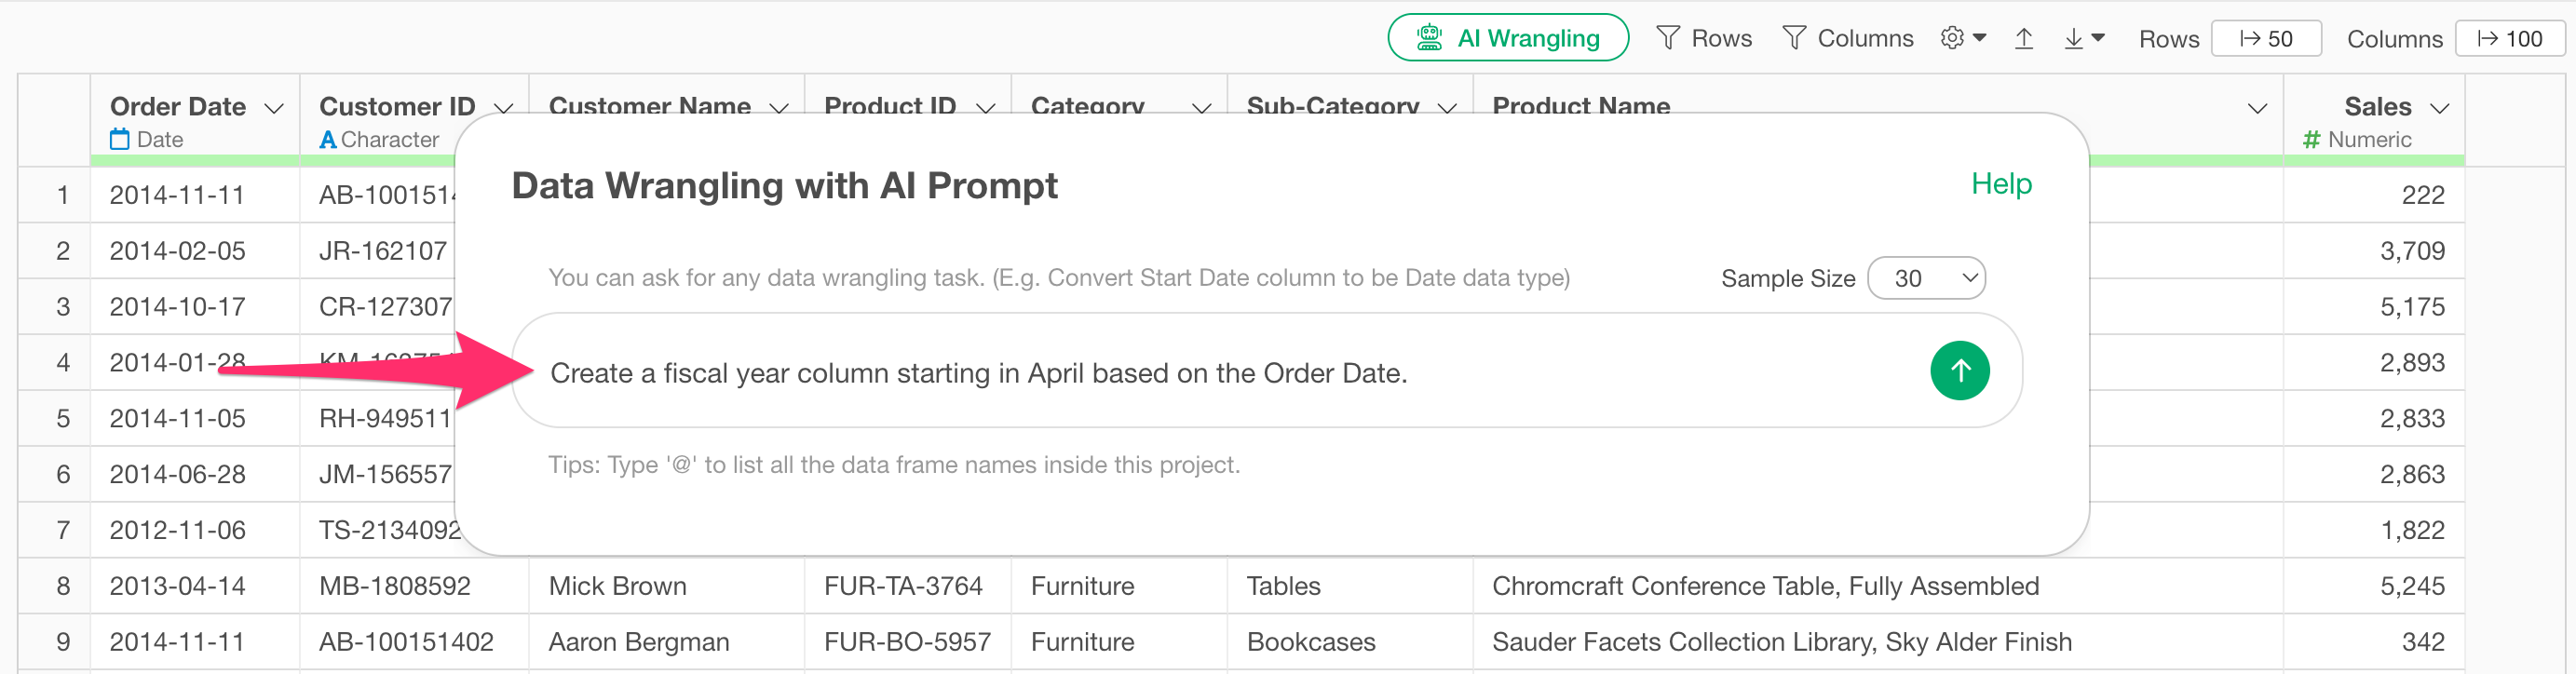This screenshot has width=2576, height=674.
Task: Click the Rows limit 50 field
Action: pos(2266,38)
